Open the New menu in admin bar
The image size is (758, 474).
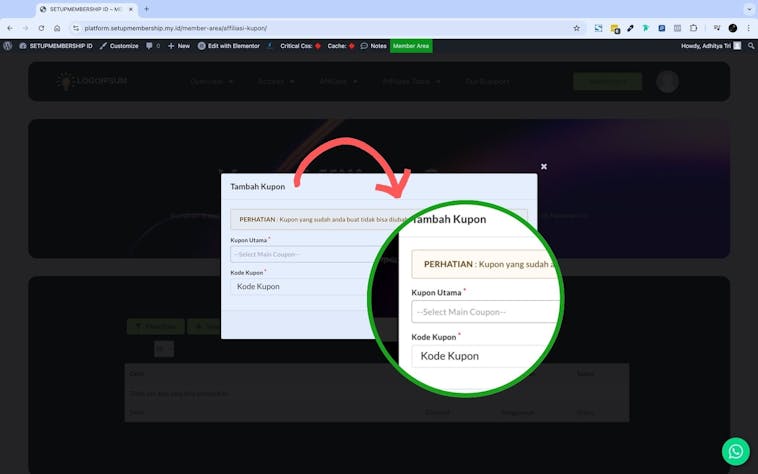[178, 46]
